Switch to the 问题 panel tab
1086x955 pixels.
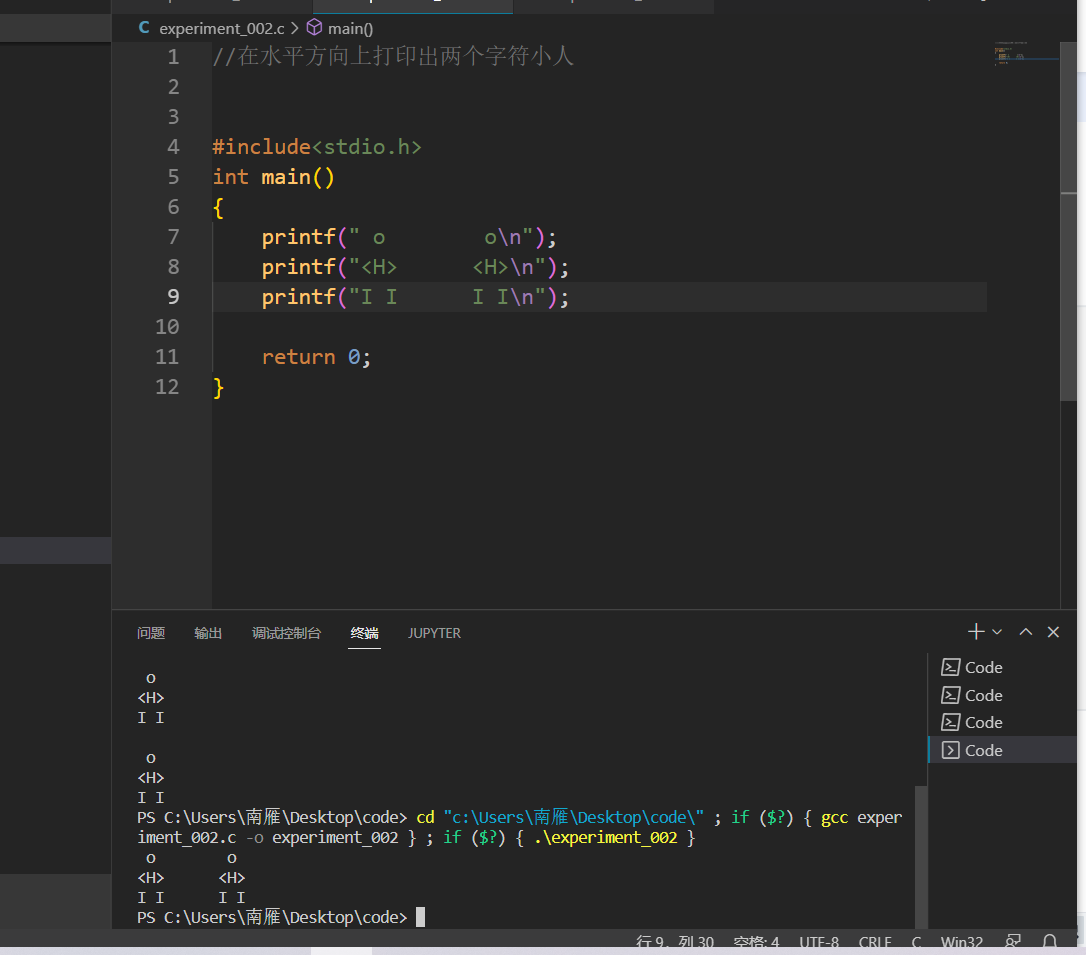(151, 633)
